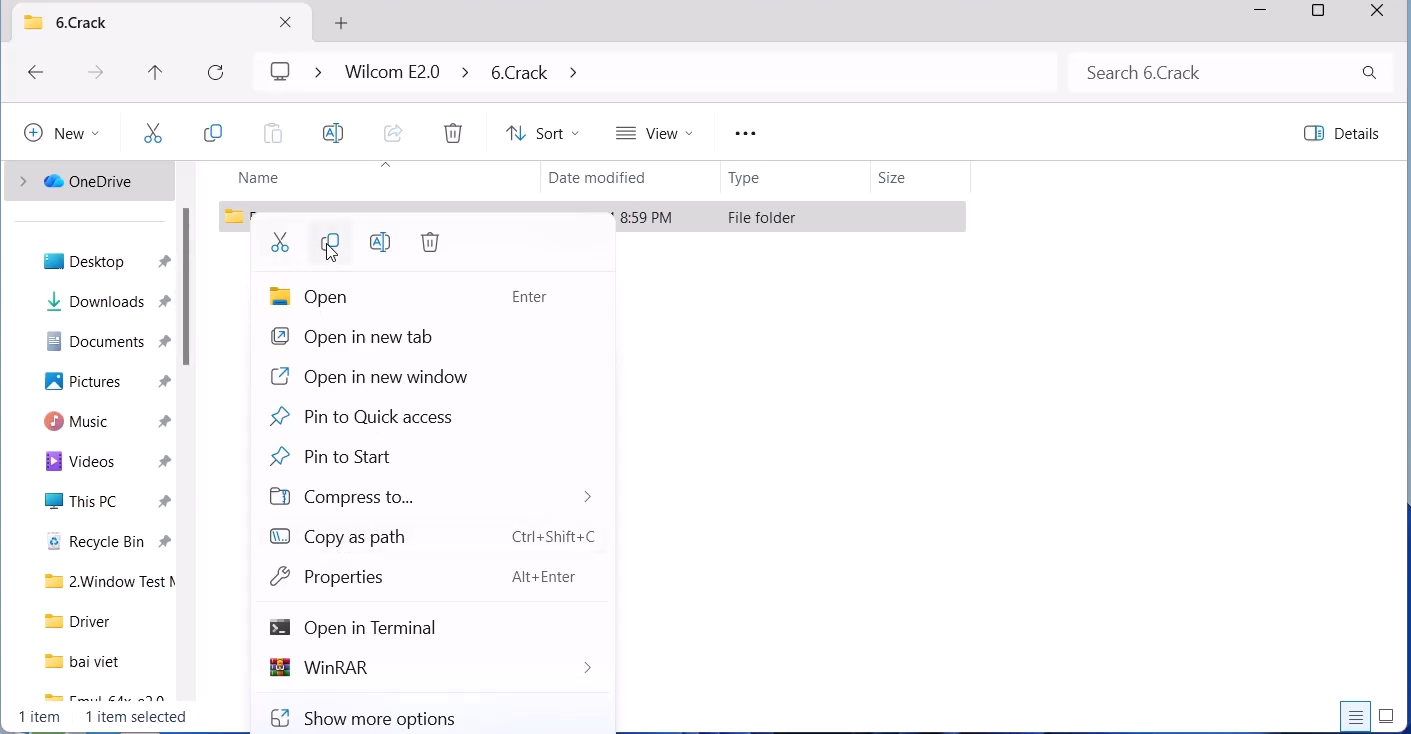The image size is (1411, 734).
Task: Select Open in new tab
Action: pyautogui.click(x=368, y=337)
